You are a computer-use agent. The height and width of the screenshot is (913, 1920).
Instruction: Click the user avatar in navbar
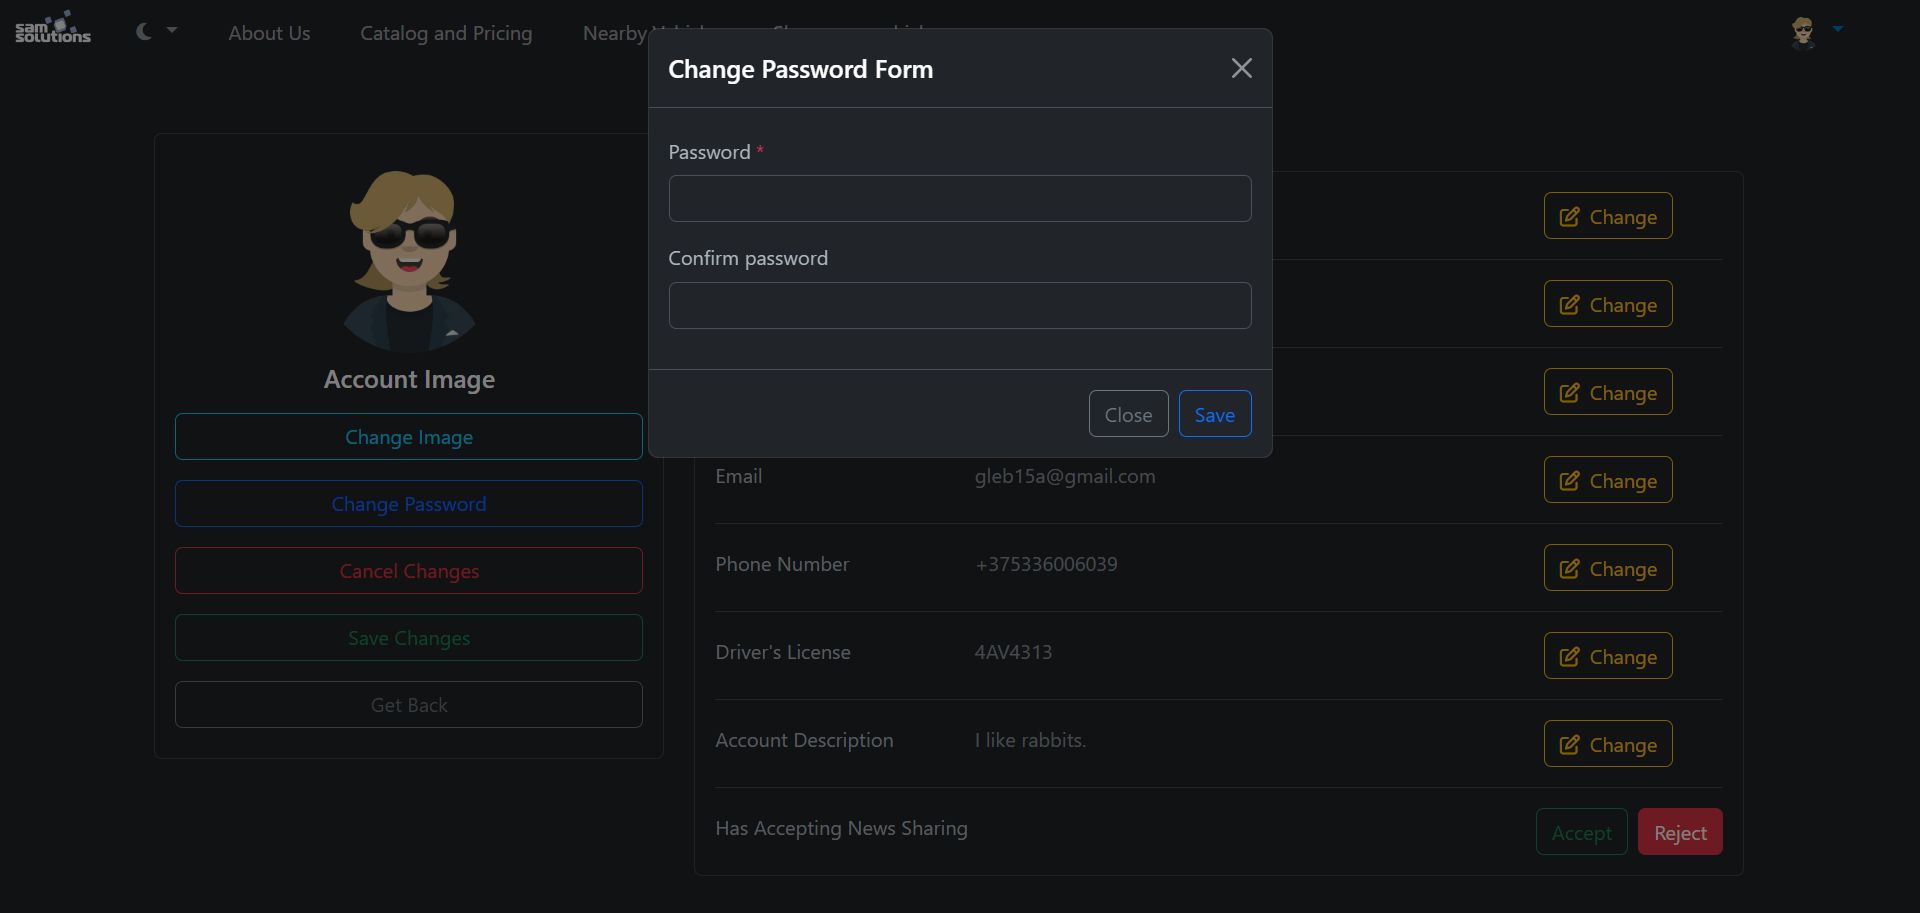pos(1802,32)
